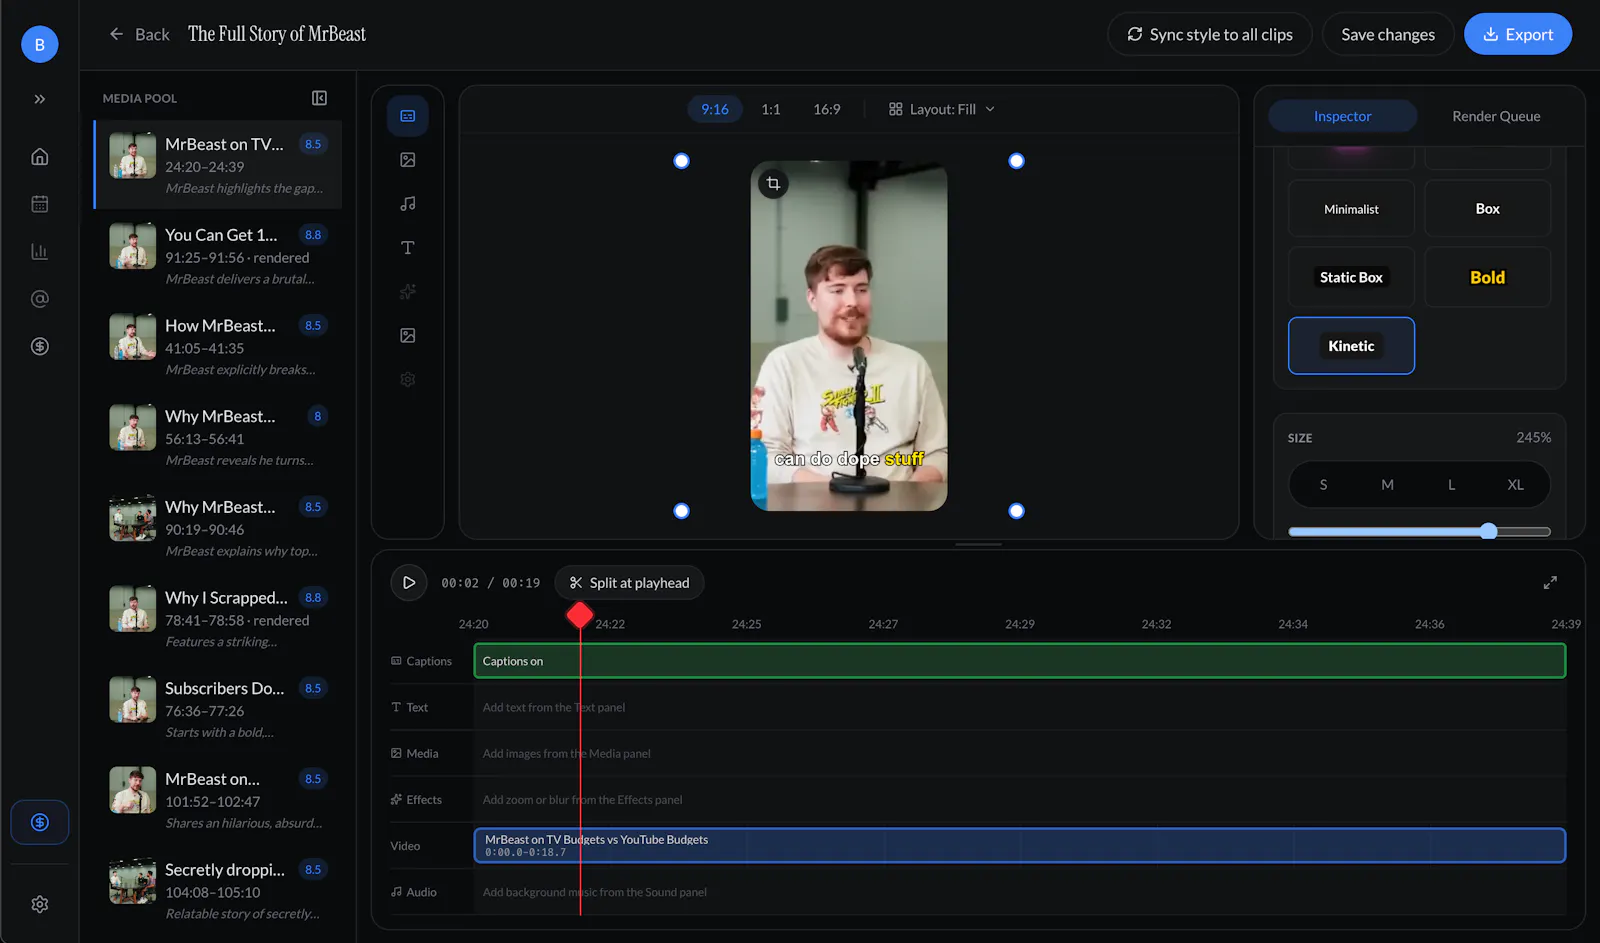This screenshot has width=1600, height=943.
Task: Select the Kinetic caption style
Action: click(x=1351, y=346)
